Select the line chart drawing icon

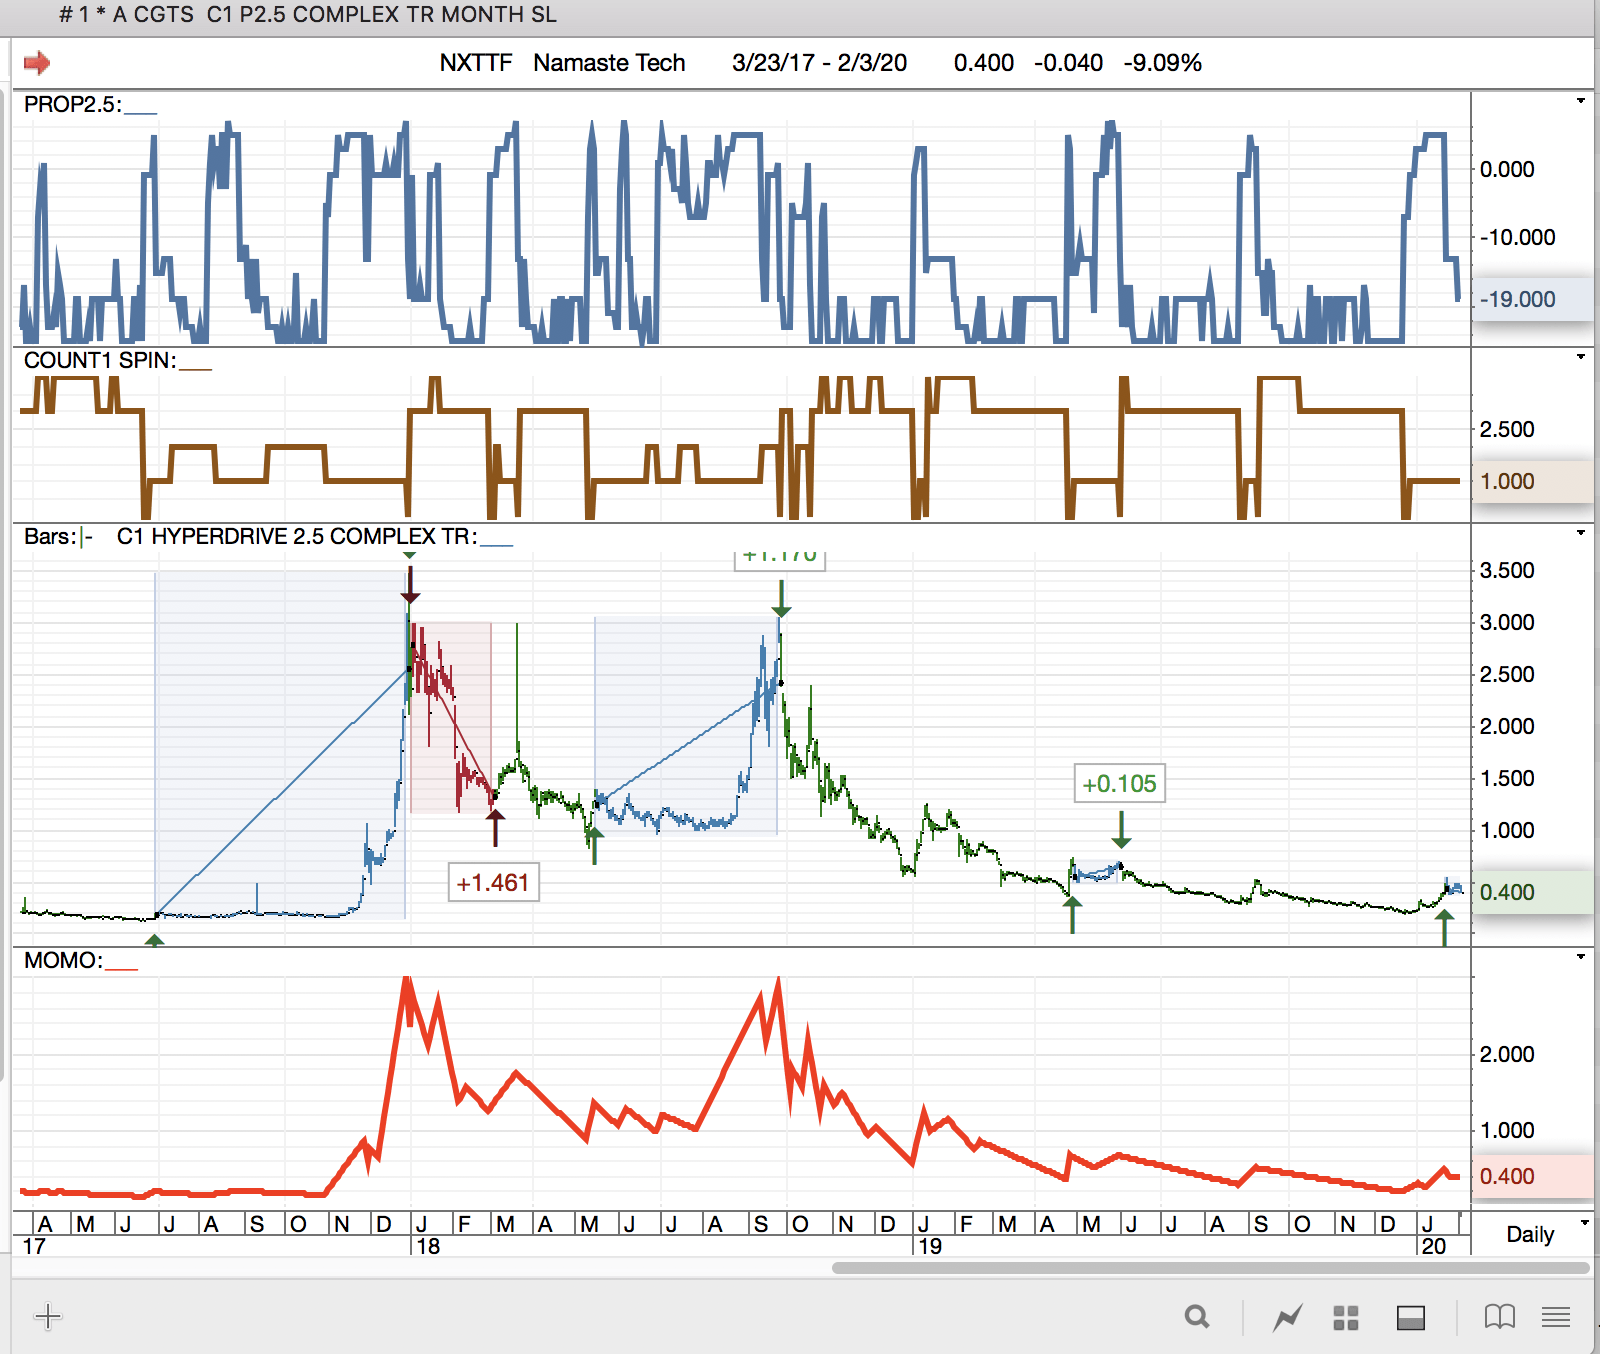click(1288, 1317)
